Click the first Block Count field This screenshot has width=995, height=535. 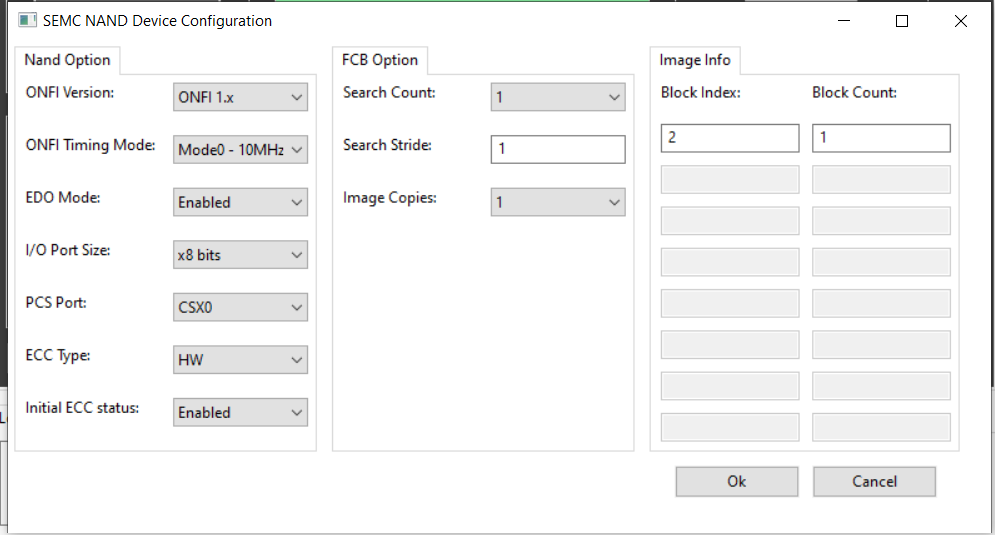pos(881,138)
